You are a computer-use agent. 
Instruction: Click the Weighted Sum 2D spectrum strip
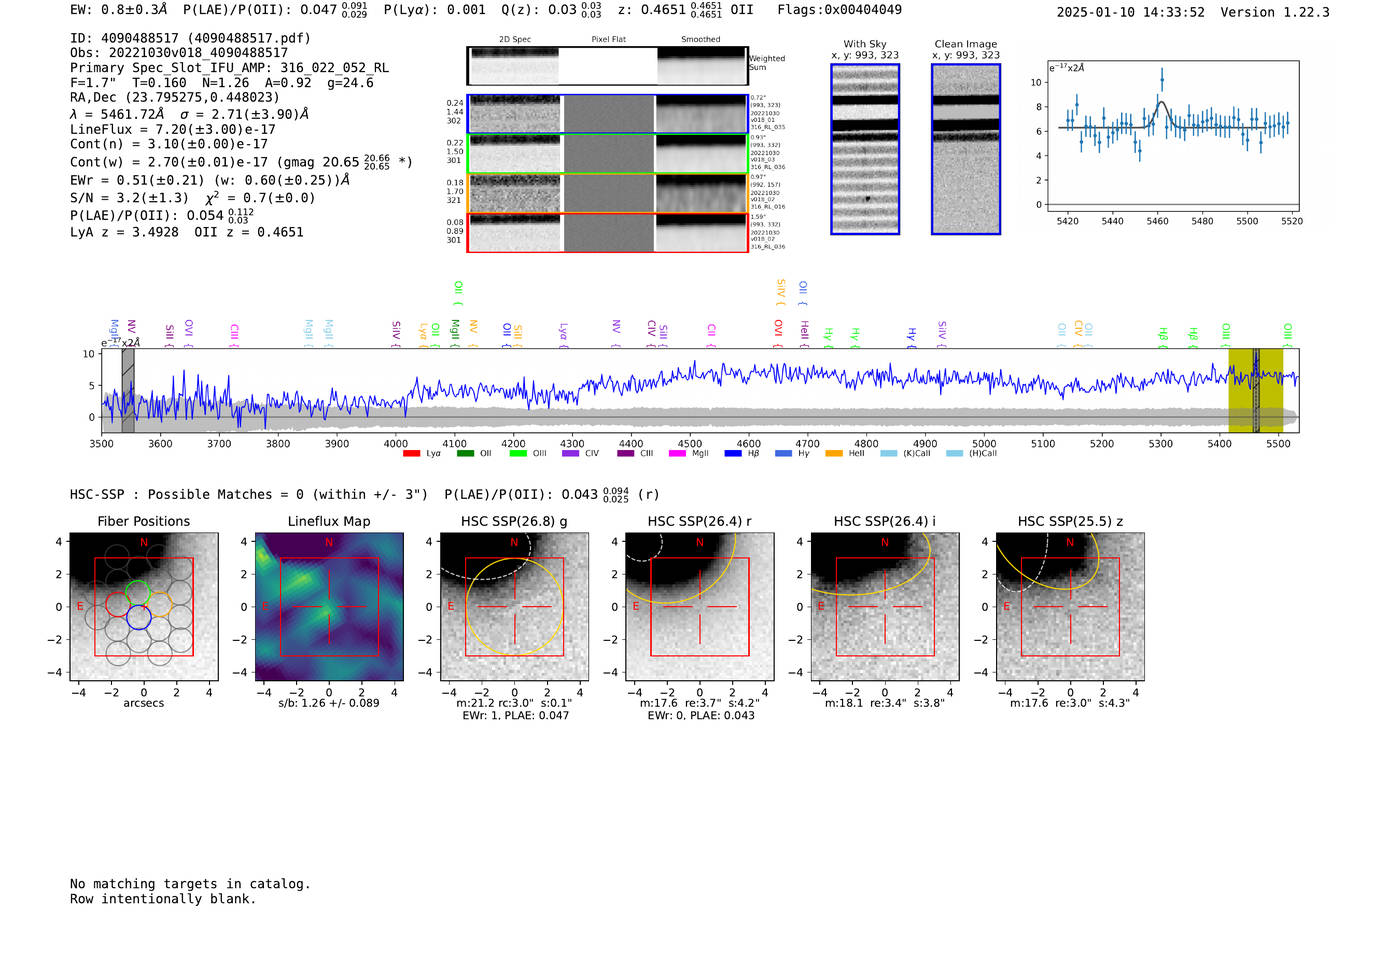tap(608, 66)
